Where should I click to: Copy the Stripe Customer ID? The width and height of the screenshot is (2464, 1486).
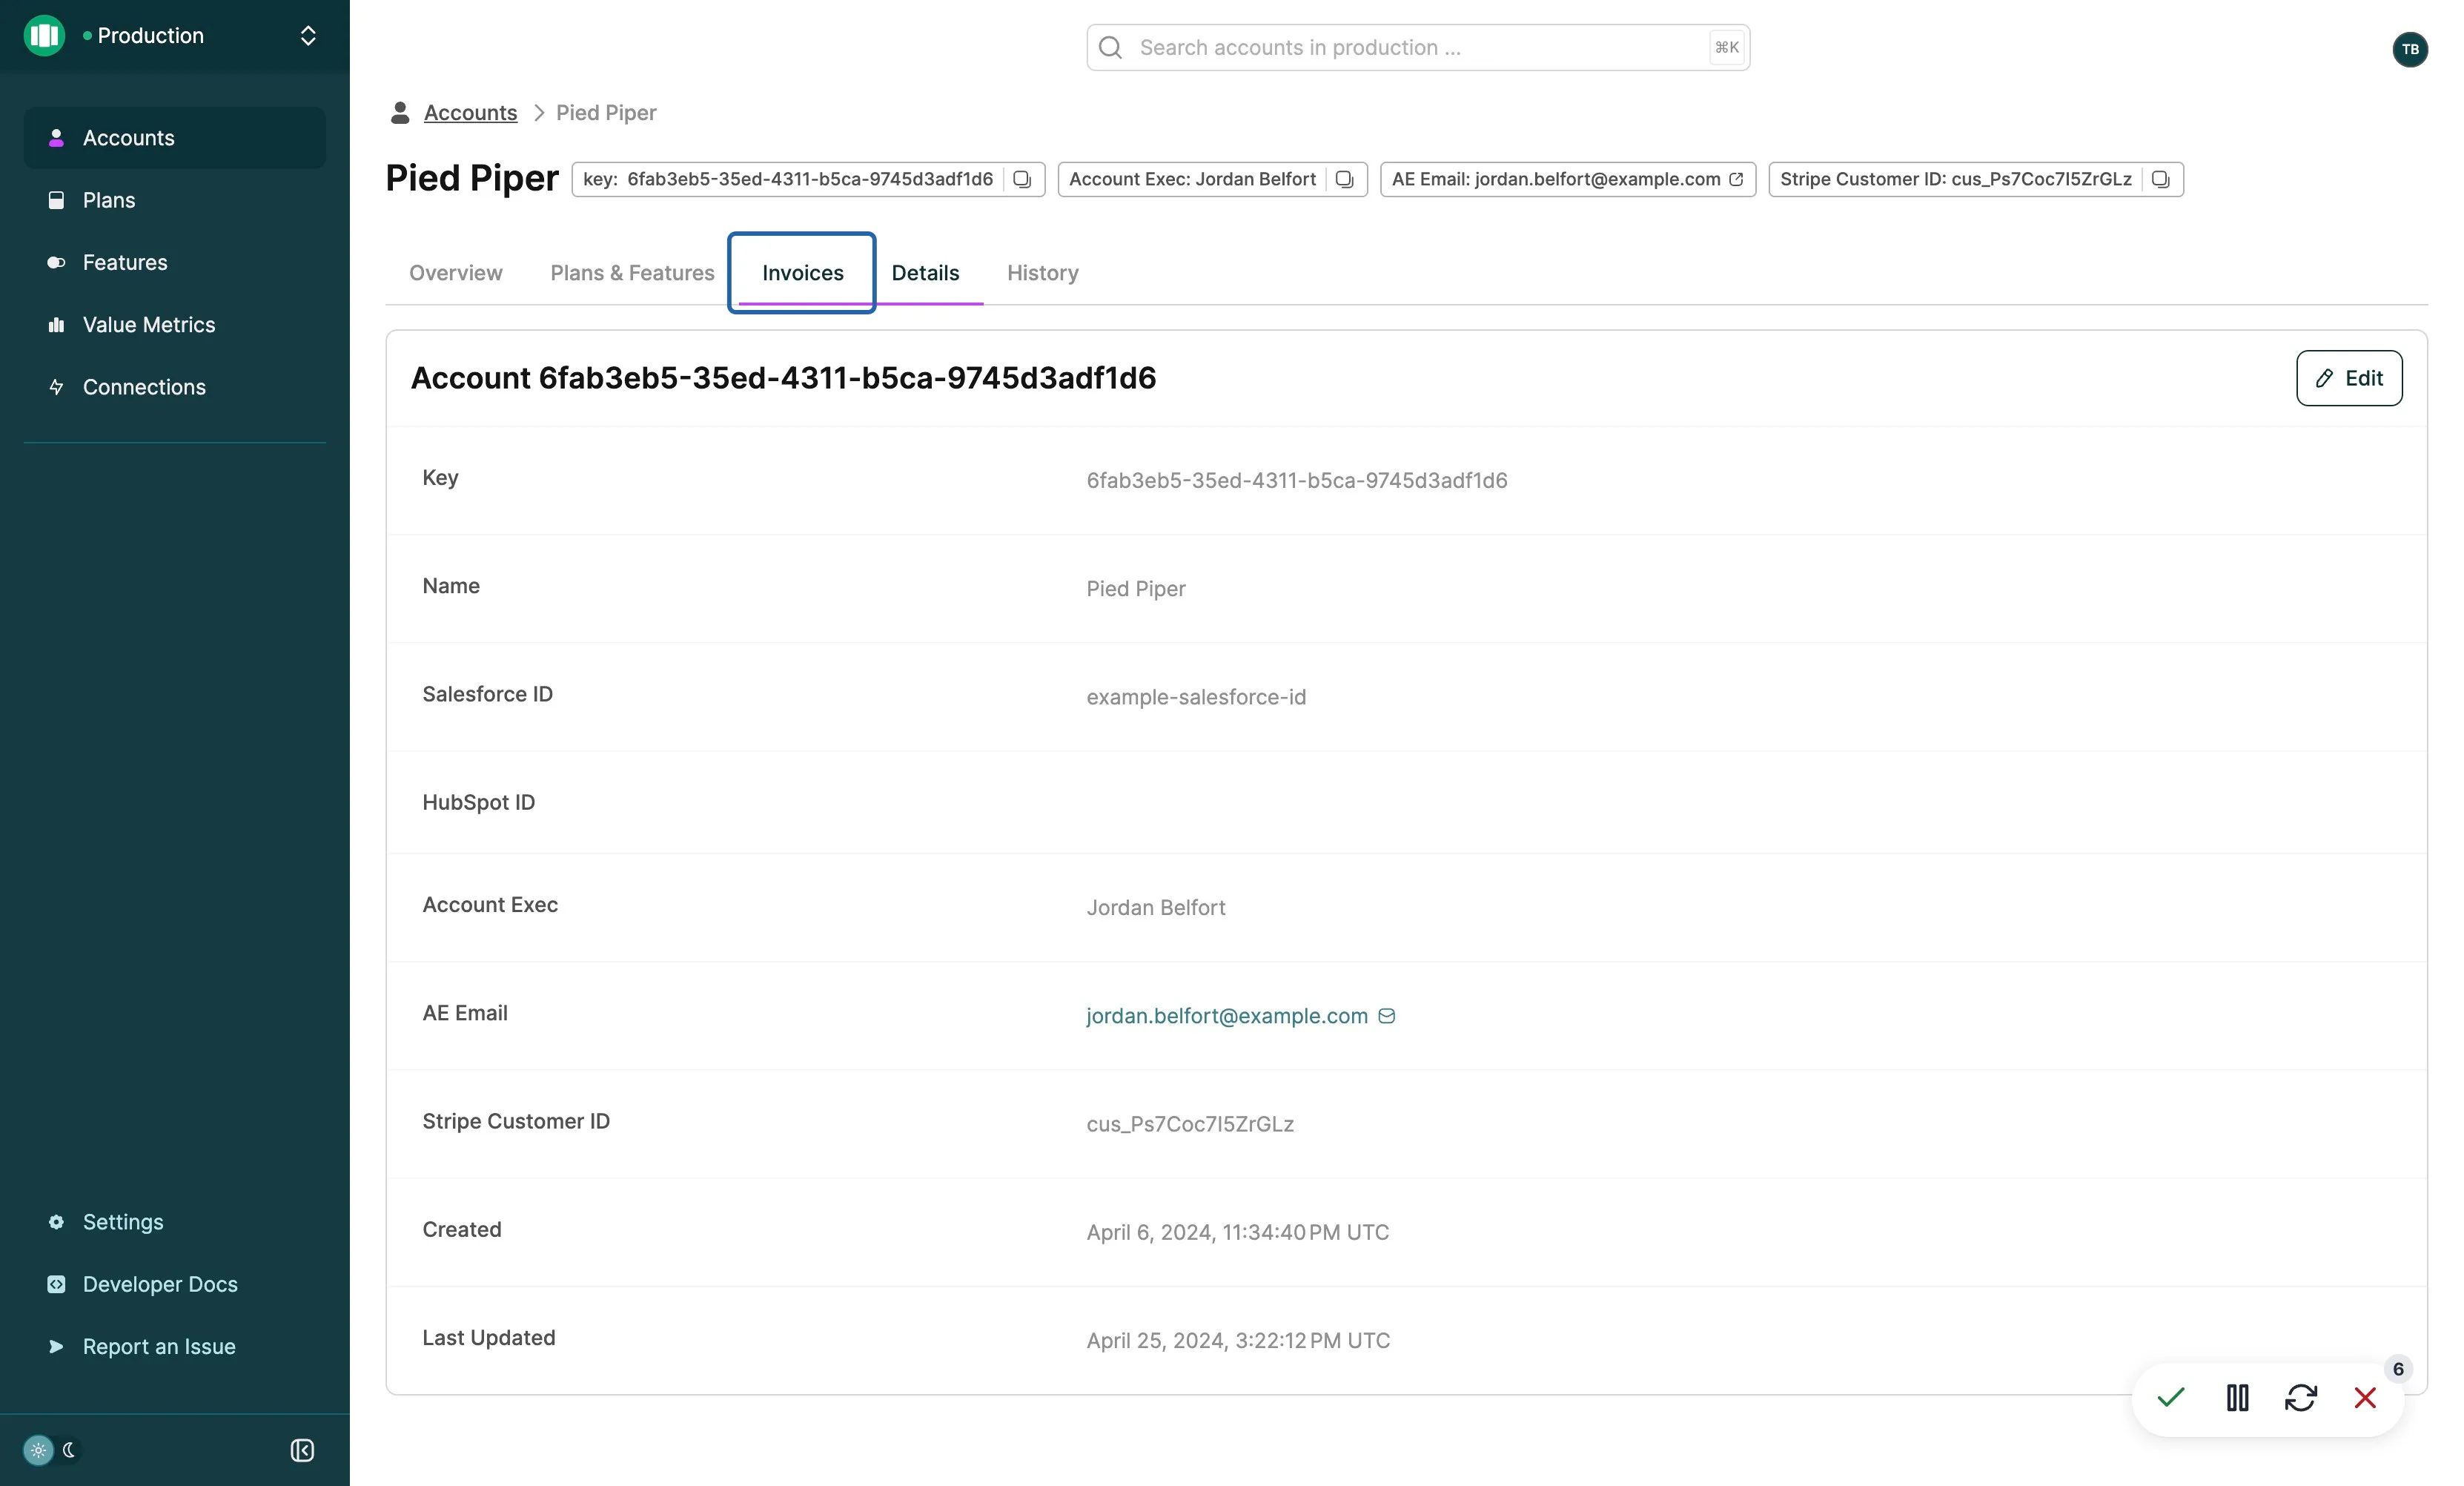2160,179
